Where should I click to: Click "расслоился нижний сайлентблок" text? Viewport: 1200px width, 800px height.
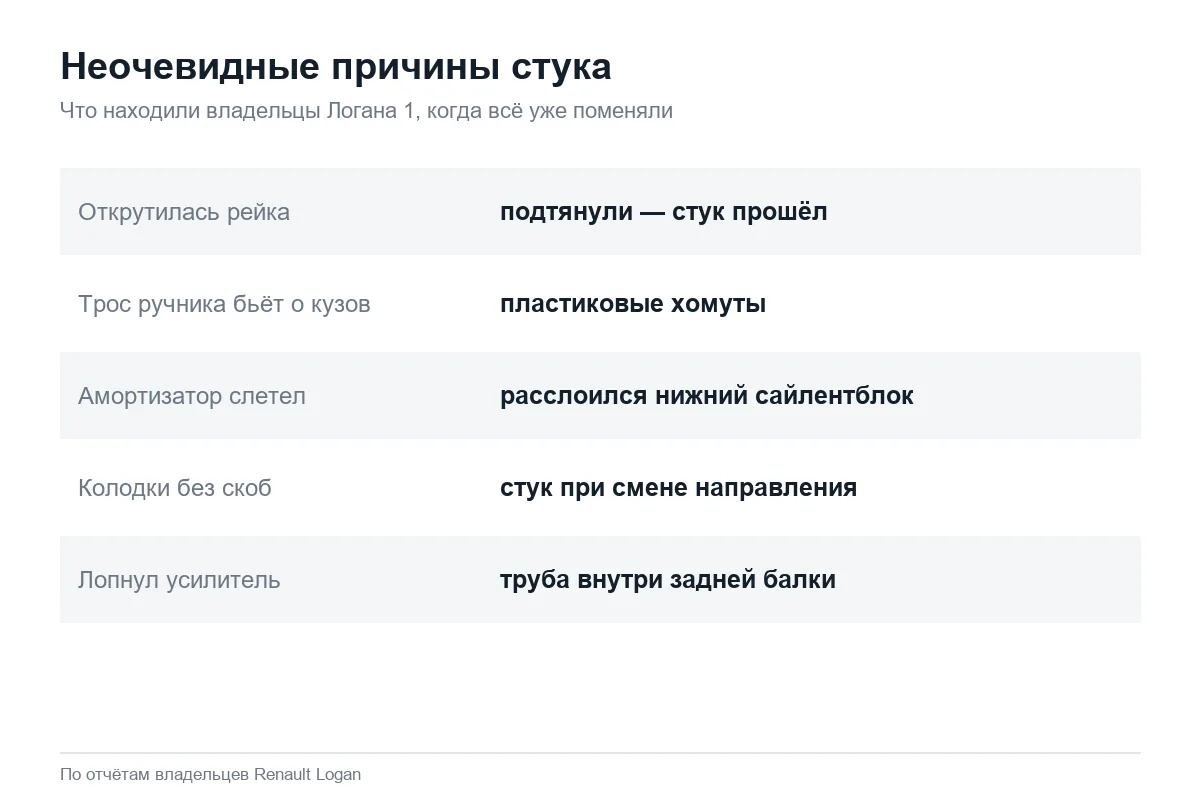707,396
